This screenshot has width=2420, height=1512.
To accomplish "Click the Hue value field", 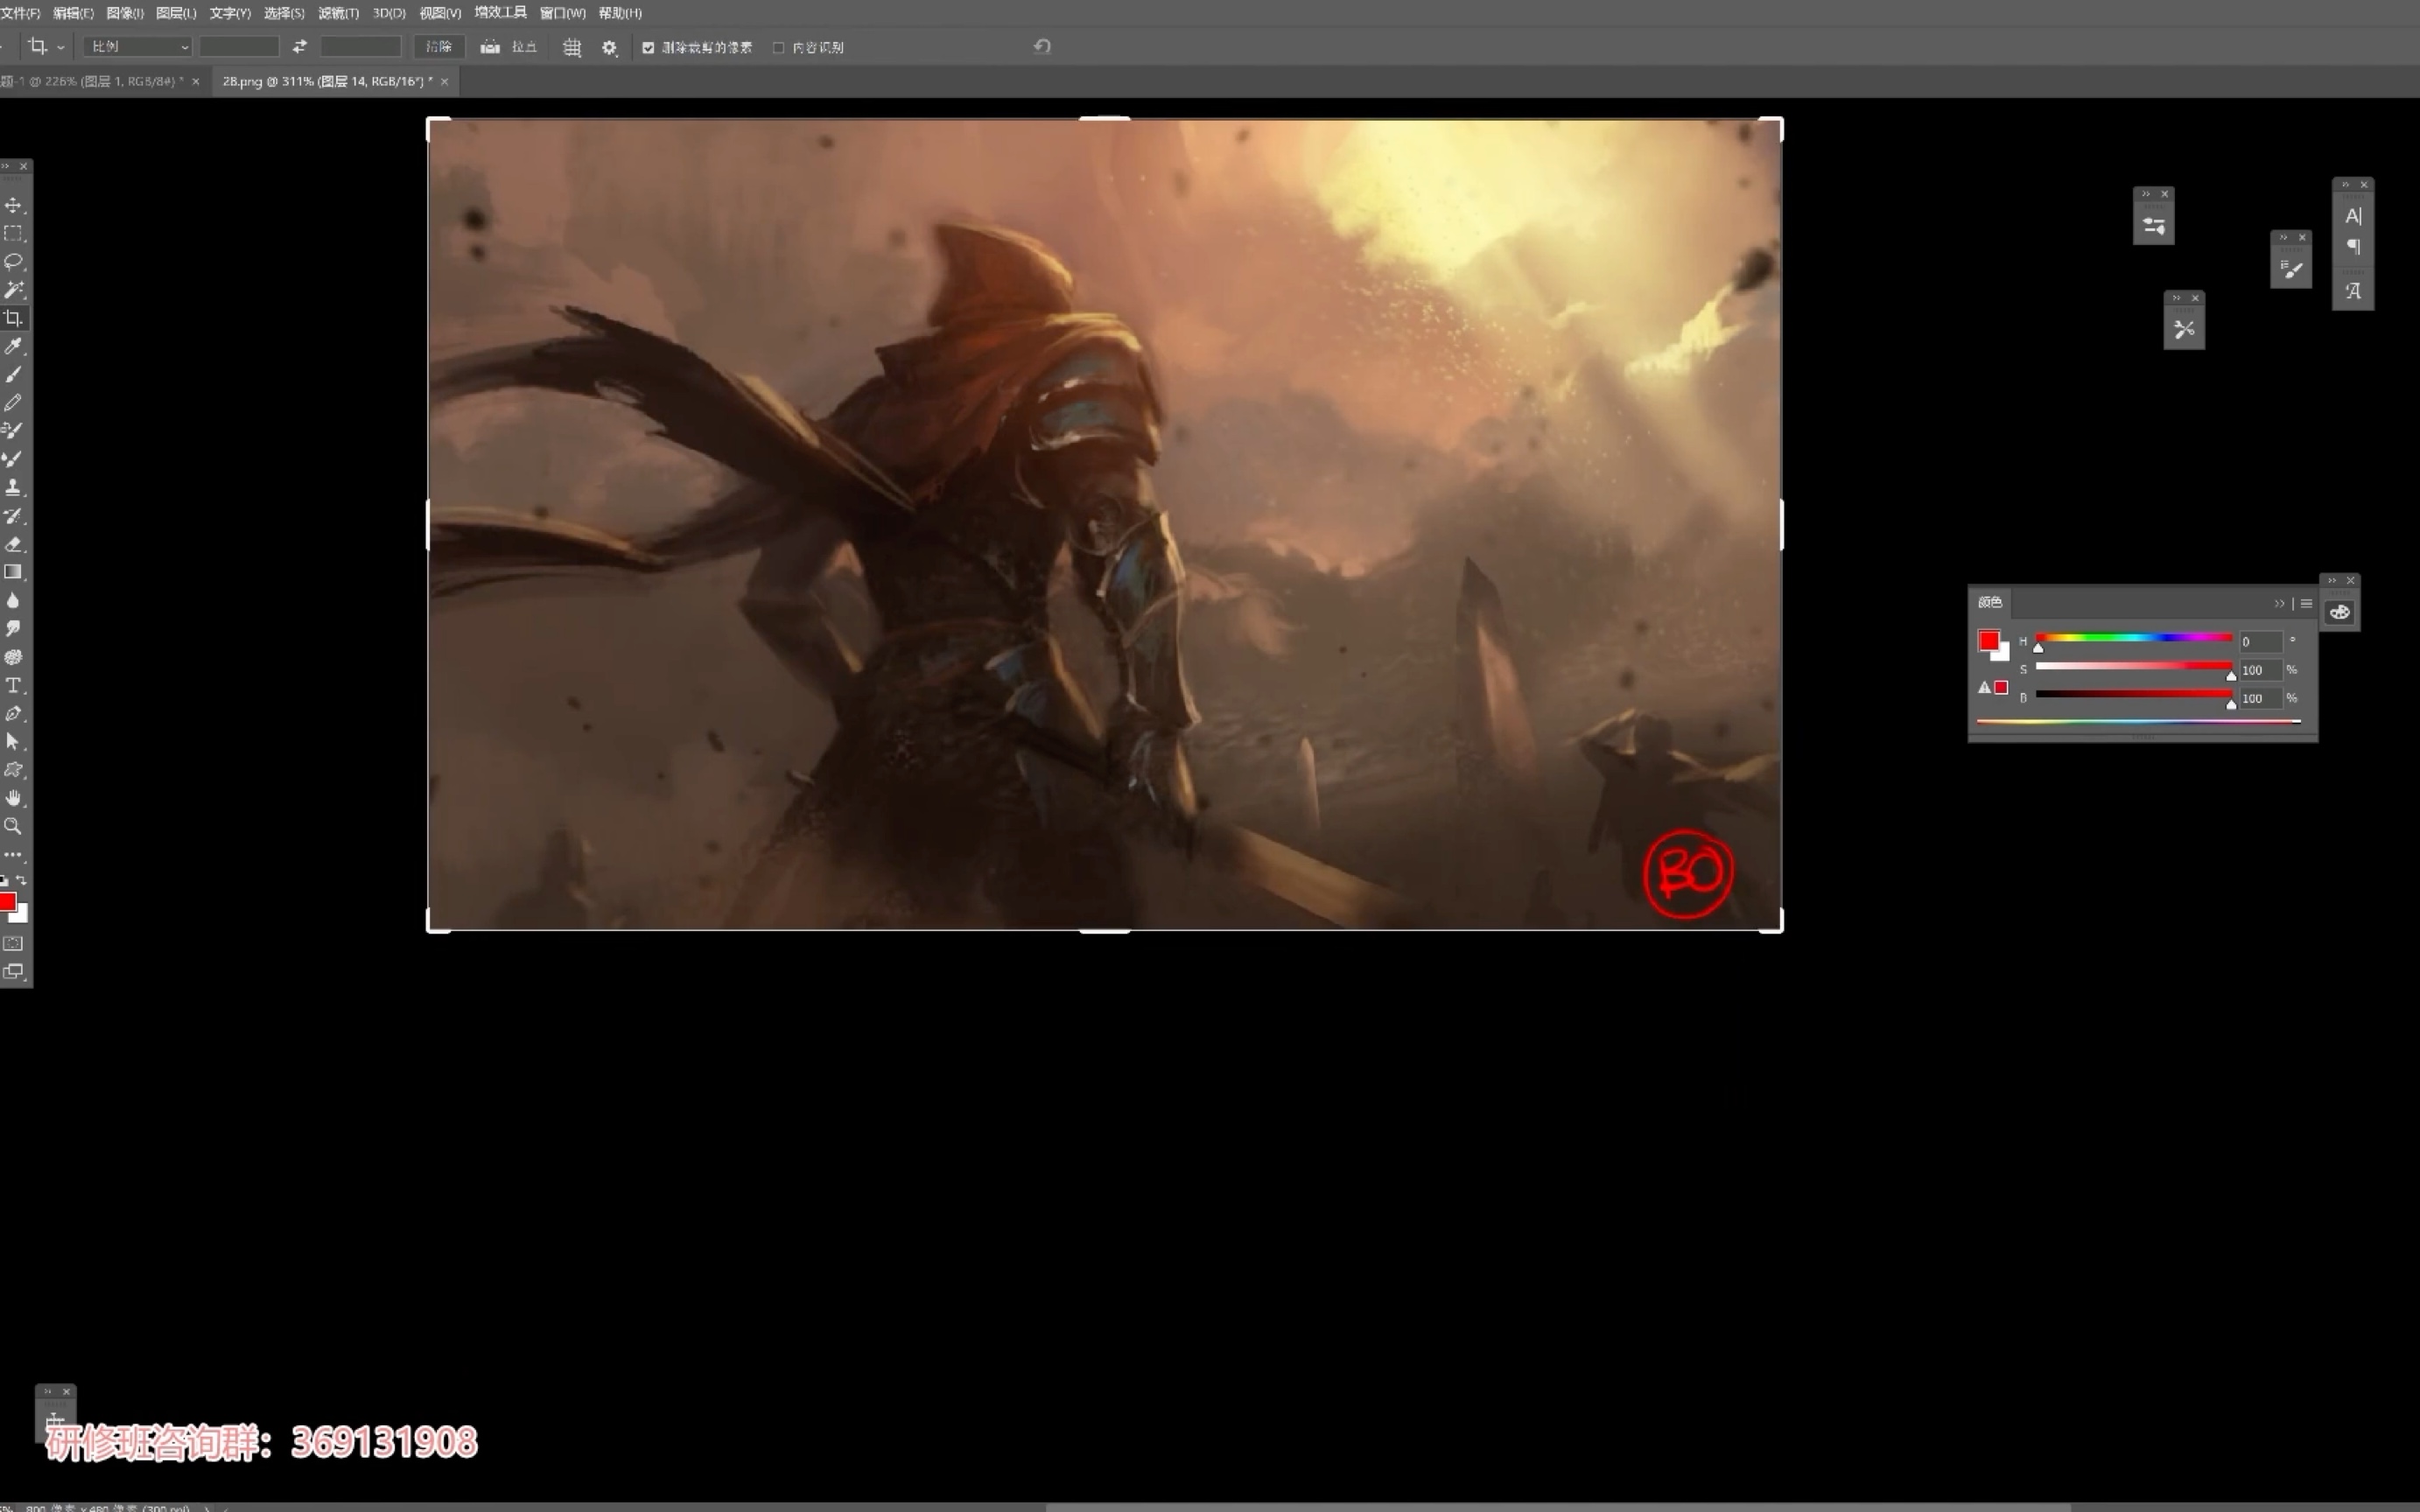I will pos(2260,642).
